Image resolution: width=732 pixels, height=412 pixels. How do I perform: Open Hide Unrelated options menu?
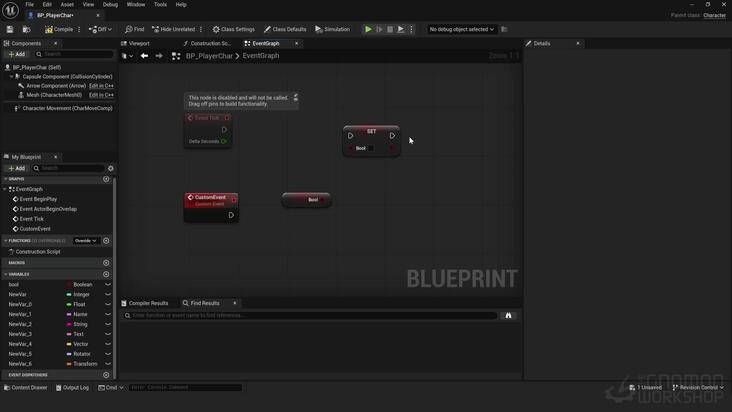(x=201, y=29)
